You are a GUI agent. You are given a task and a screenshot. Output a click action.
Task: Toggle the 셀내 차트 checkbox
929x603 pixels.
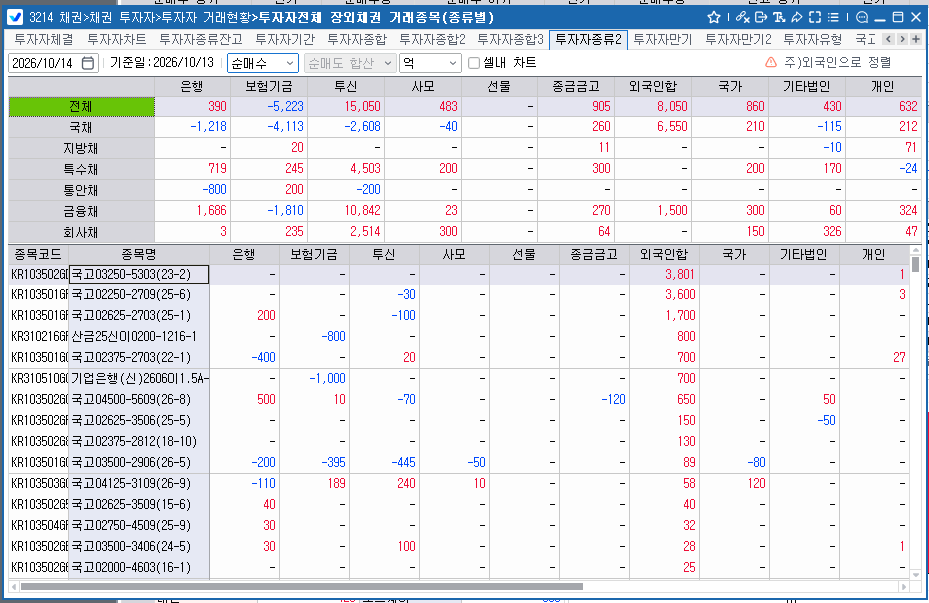coord(474,63)
